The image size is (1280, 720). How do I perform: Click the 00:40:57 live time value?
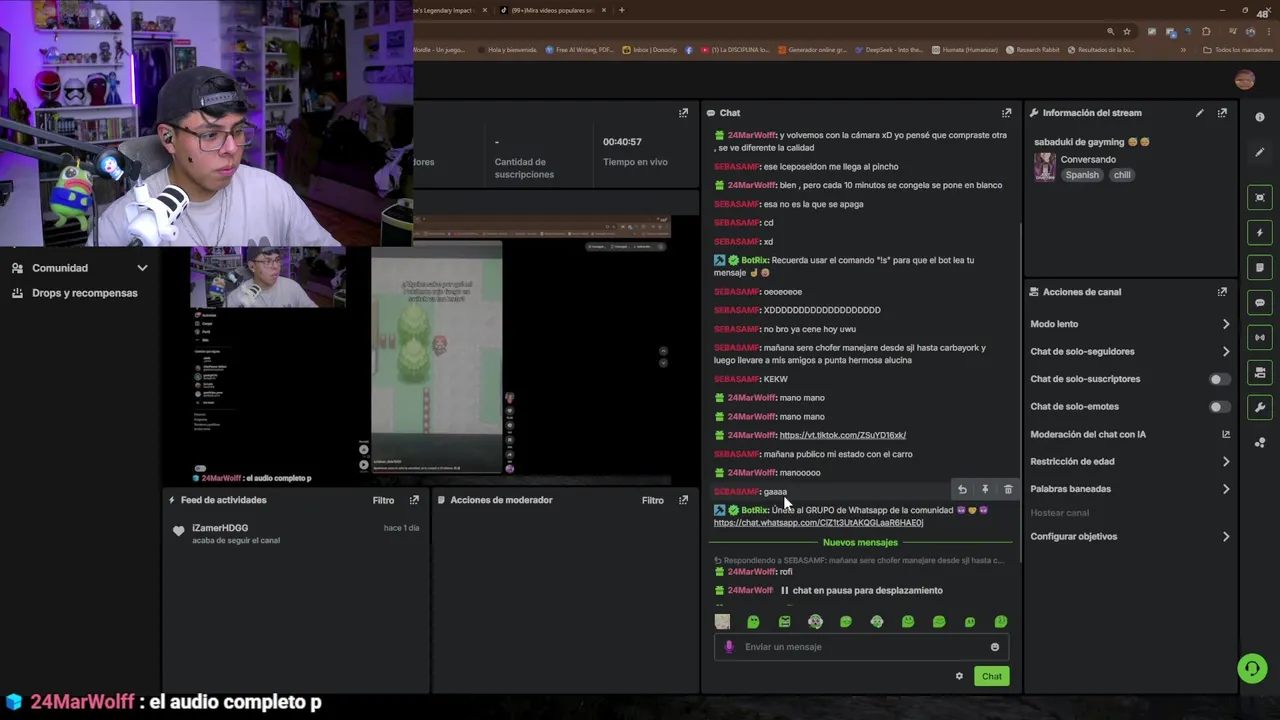pos(622,142)
